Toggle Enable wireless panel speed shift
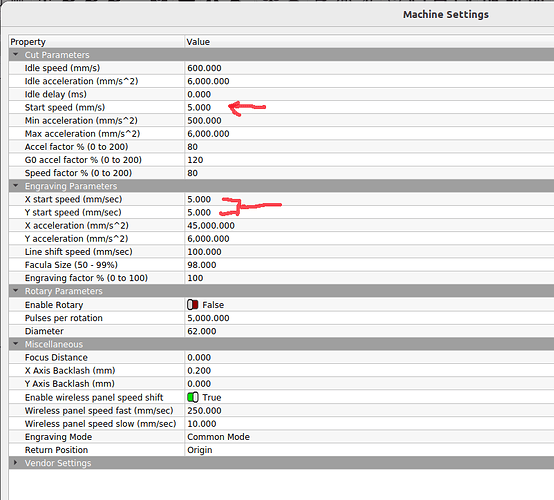This screenshot has width=554, height=500. click(x=193, y=397)
